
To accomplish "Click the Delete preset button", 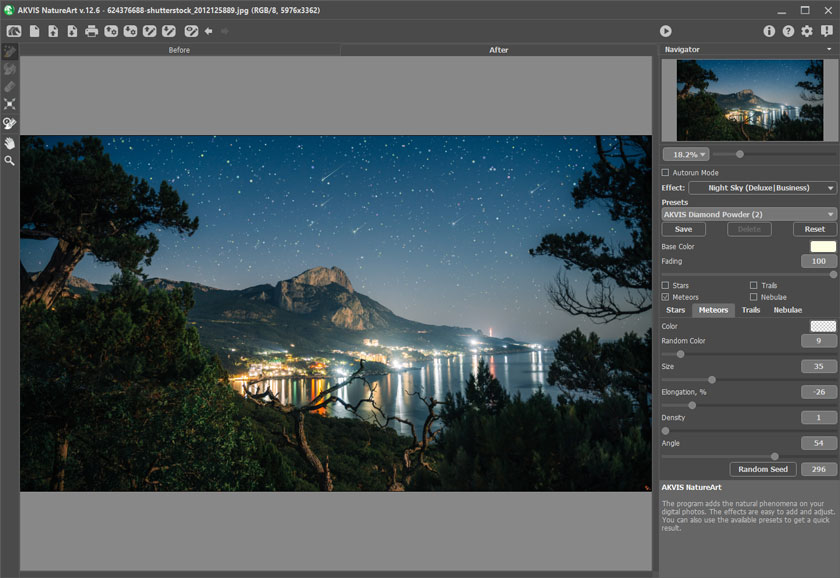I will [x=749, y=229].
